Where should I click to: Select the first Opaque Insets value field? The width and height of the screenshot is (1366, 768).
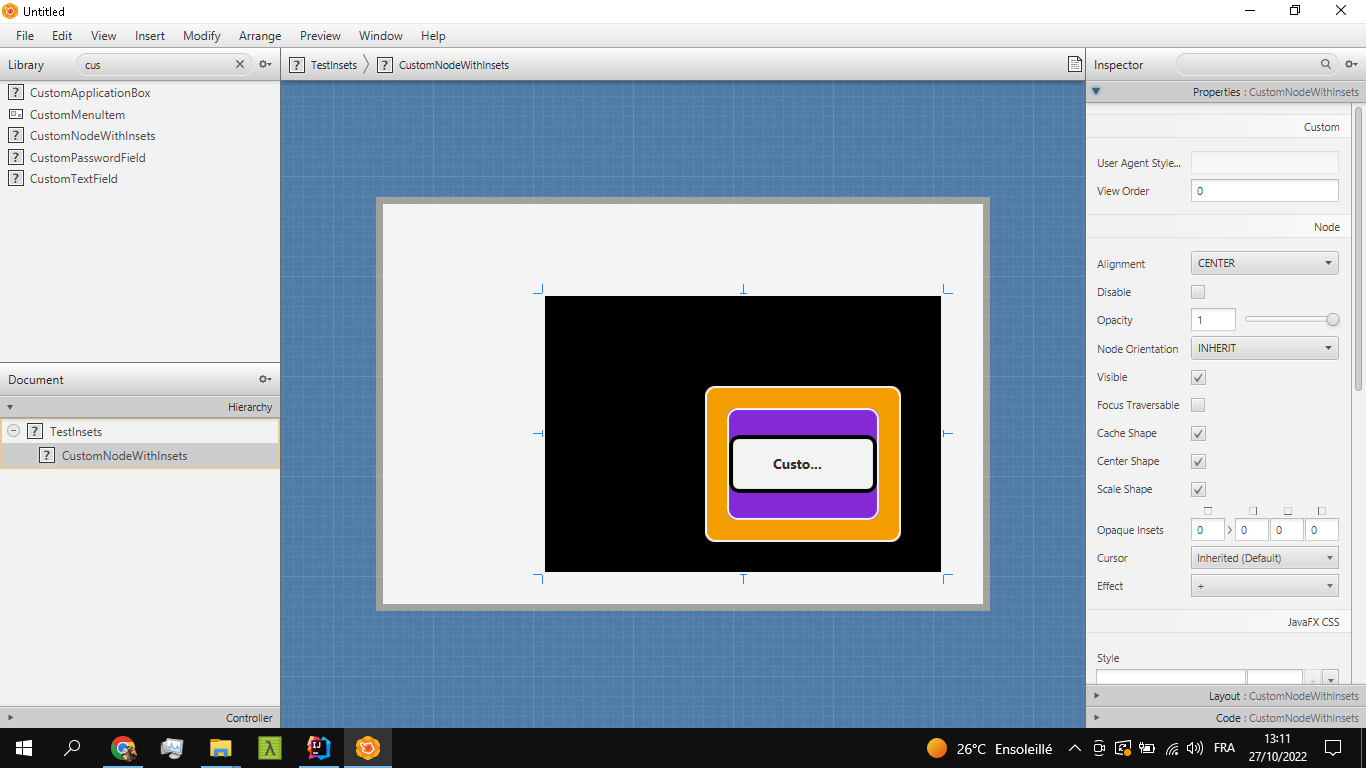click(1206, 529)
